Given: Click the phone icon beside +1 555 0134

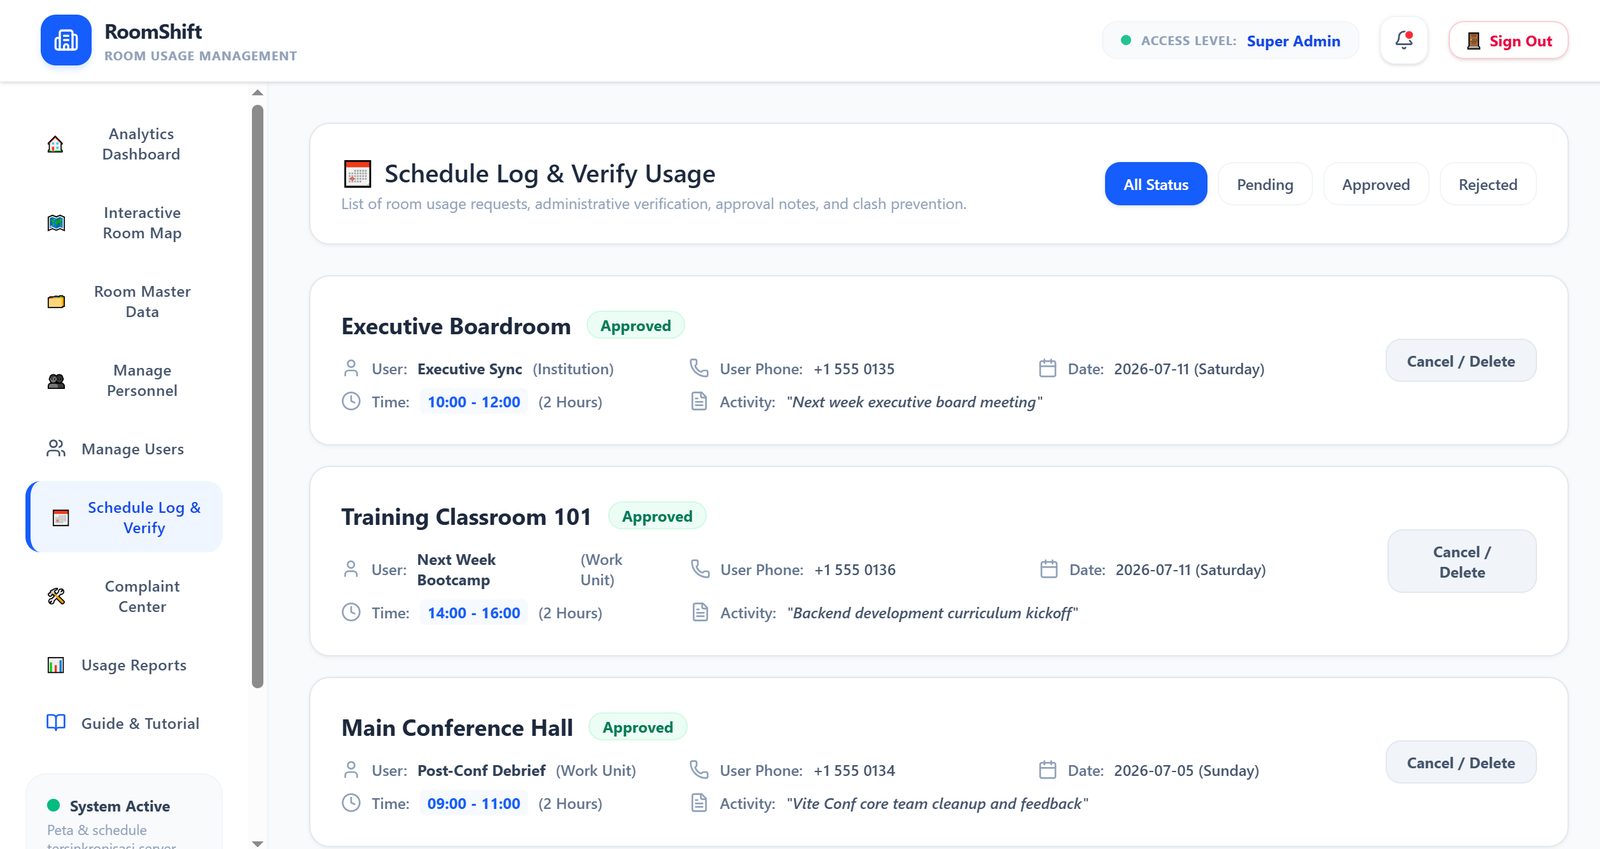Looking at the screenshot, I should point(699,770).
